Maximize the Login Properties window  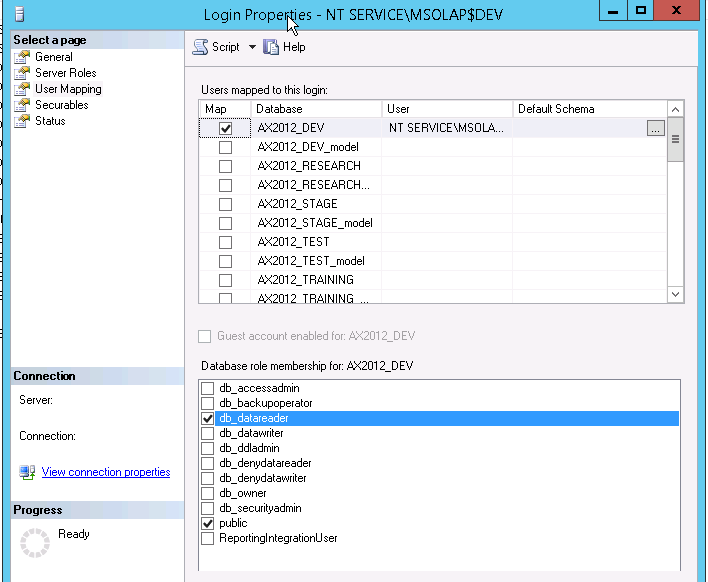[x=640, y=10]
